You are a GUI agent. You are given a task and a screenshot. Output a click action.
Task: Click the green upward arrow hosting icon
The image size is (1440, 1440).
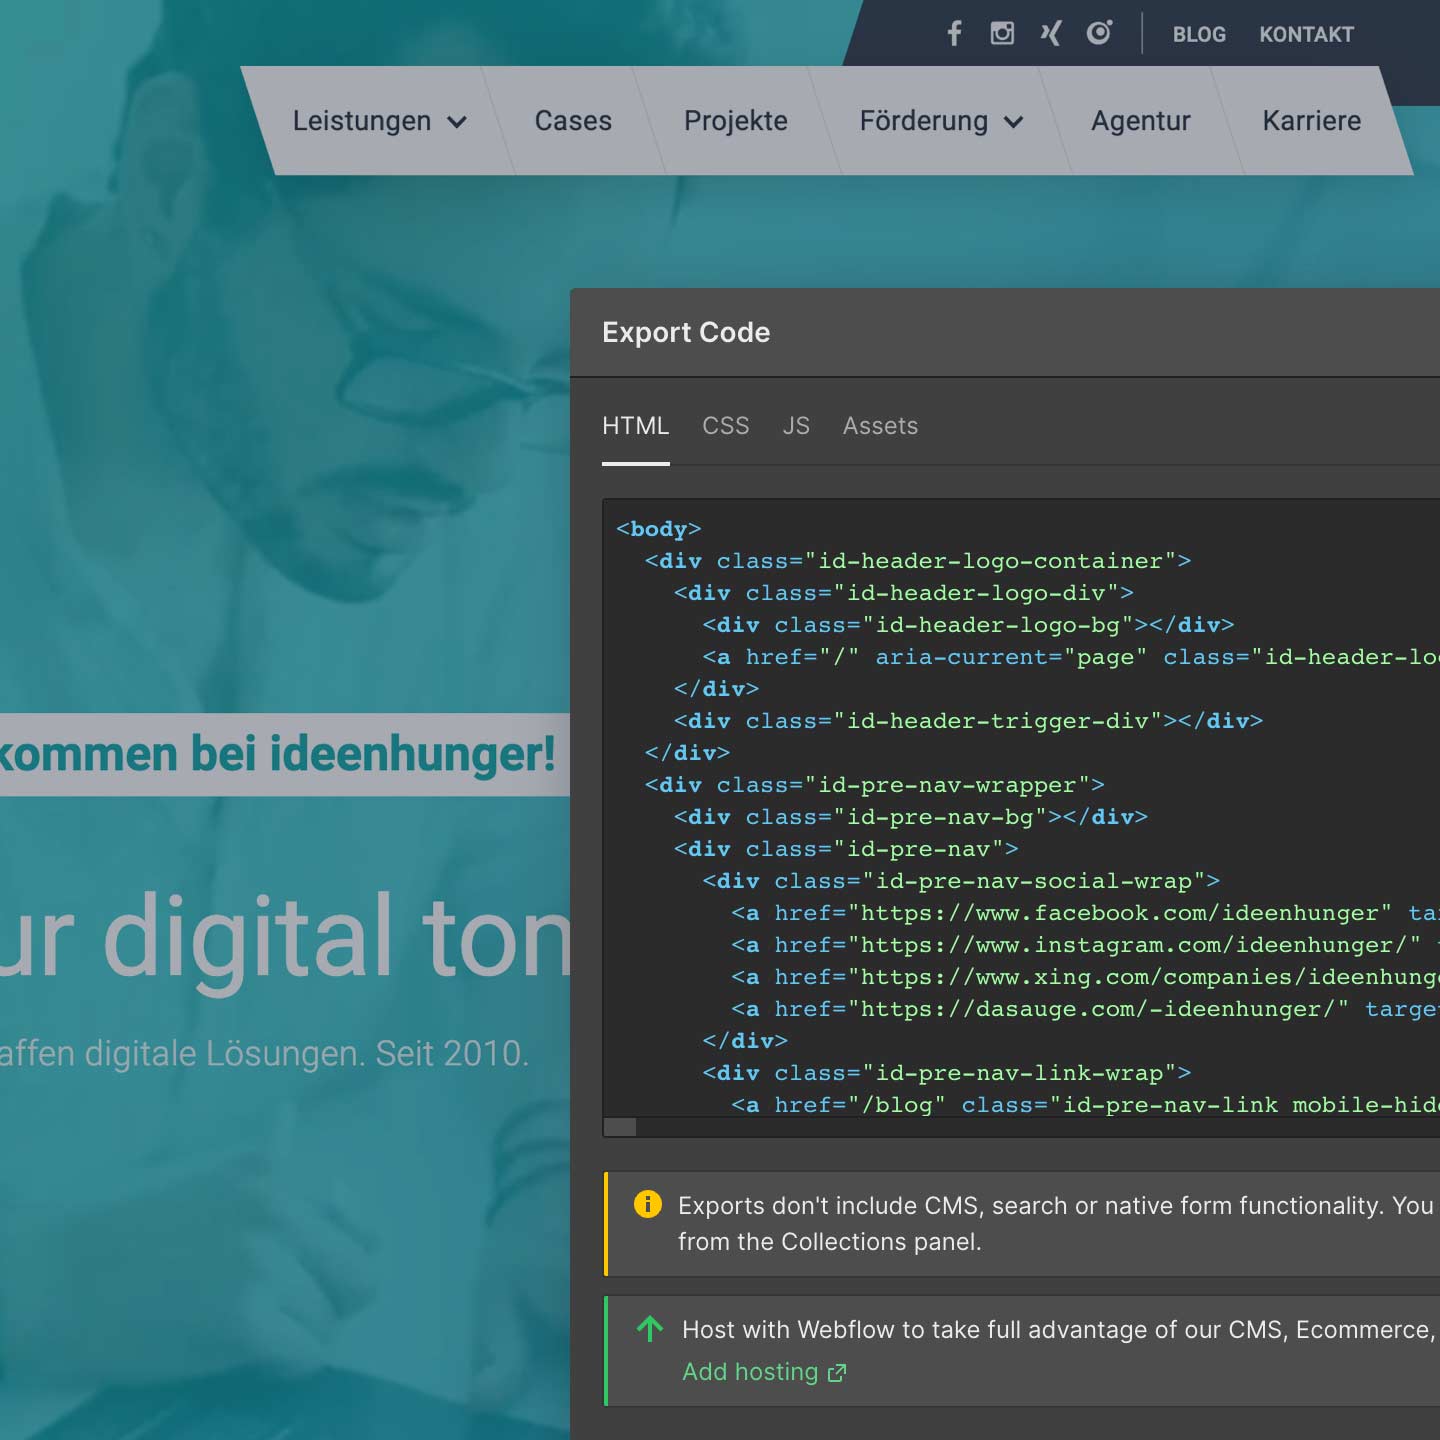650,1329
